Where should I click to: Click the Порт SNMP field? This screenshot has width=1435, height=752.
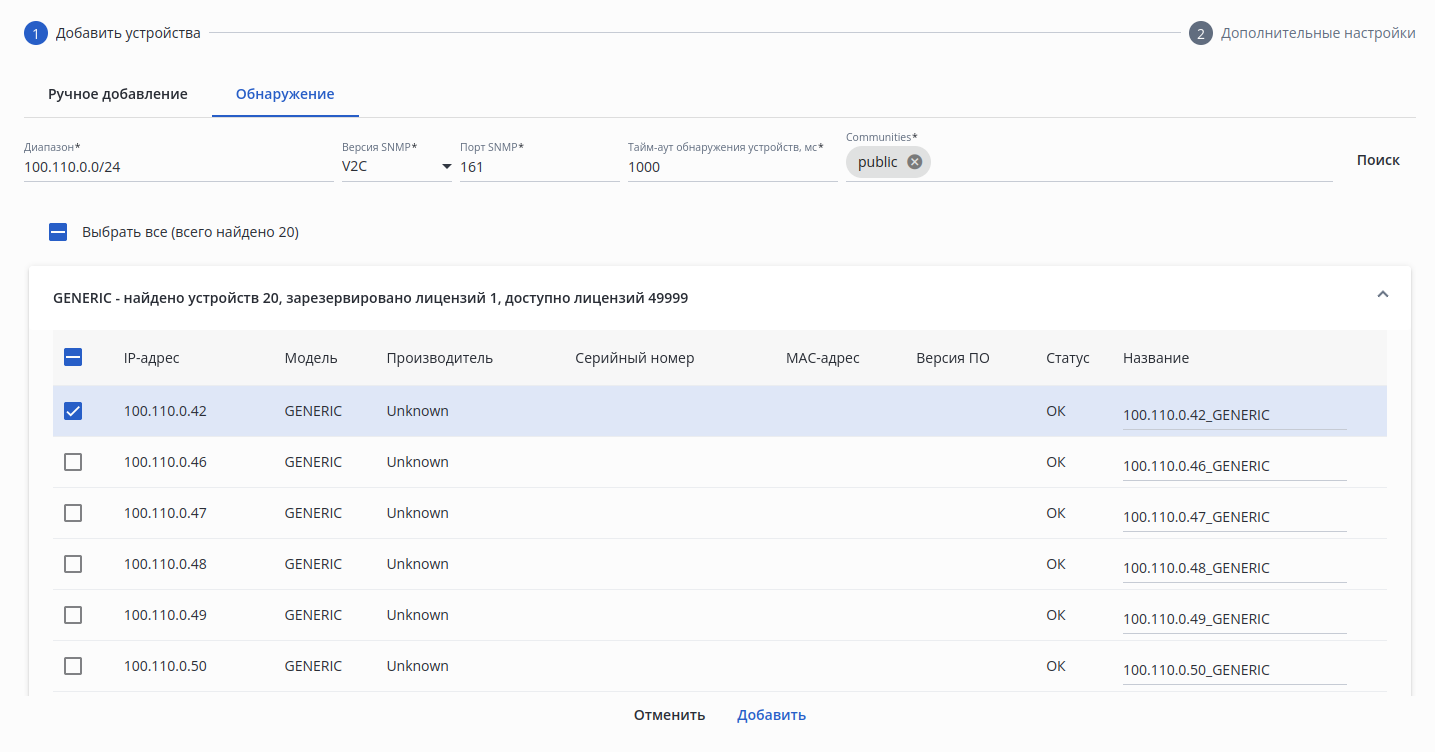pos(539,167)
